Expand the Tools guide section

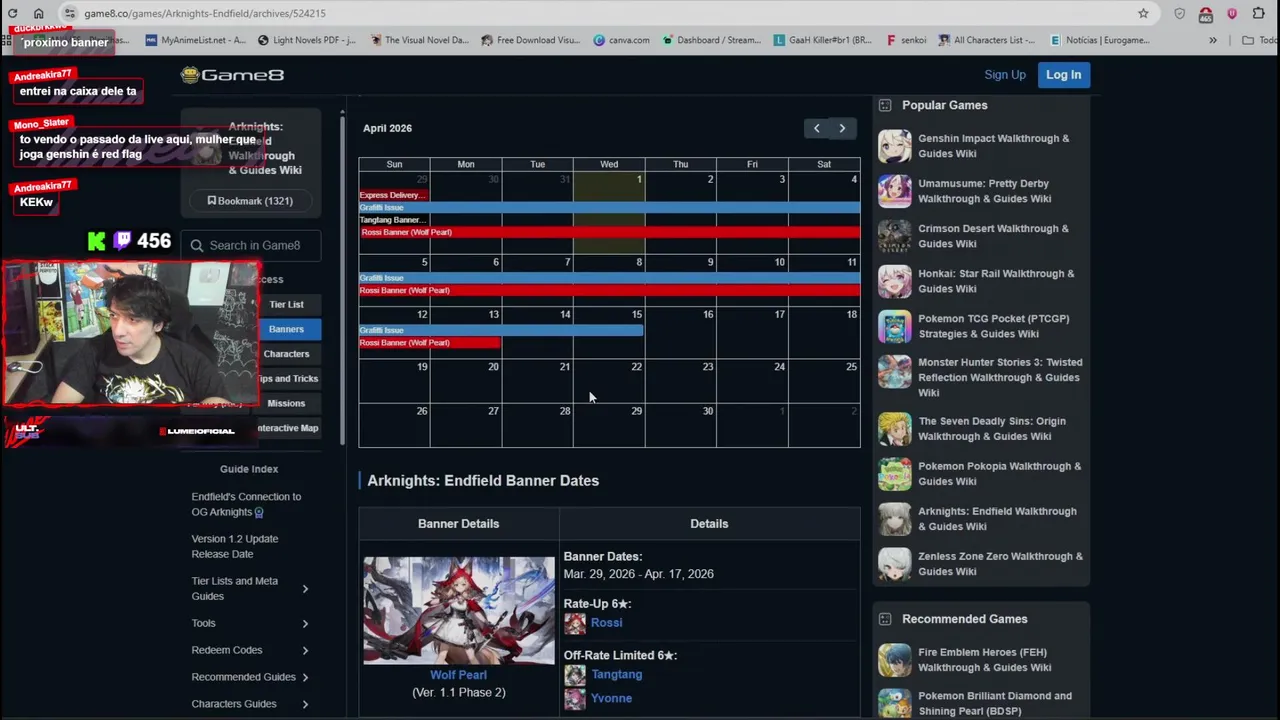tap(305, 624)
